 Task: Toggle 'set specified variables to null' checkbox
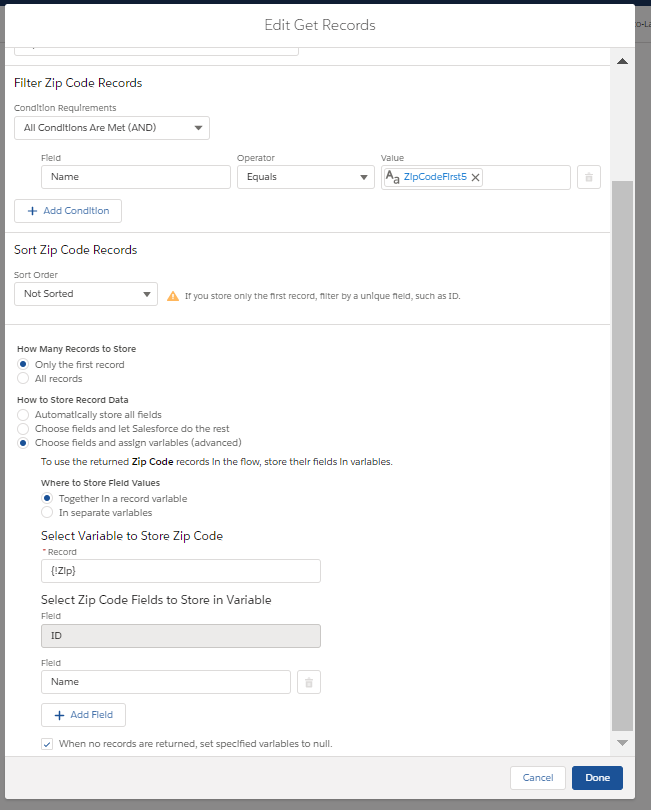(47, 744)
